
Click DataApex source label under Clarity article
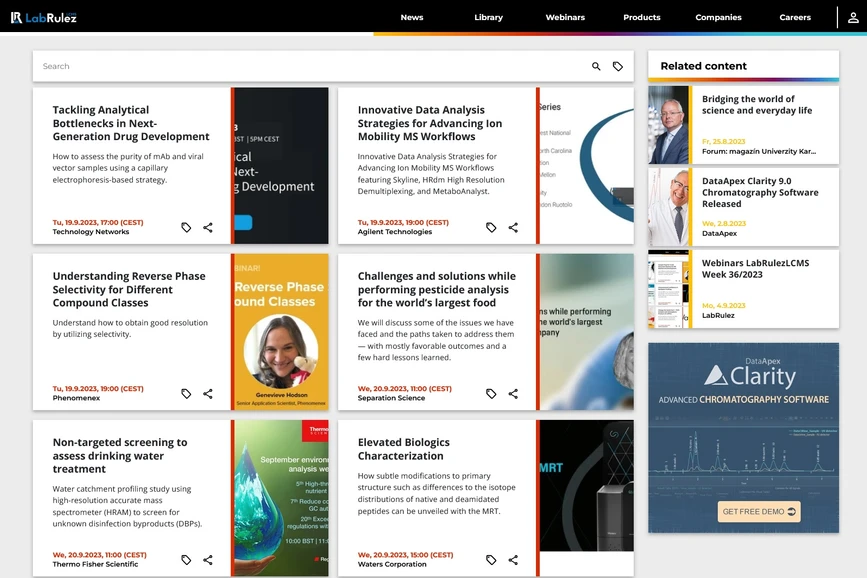(x=719, y=233)
